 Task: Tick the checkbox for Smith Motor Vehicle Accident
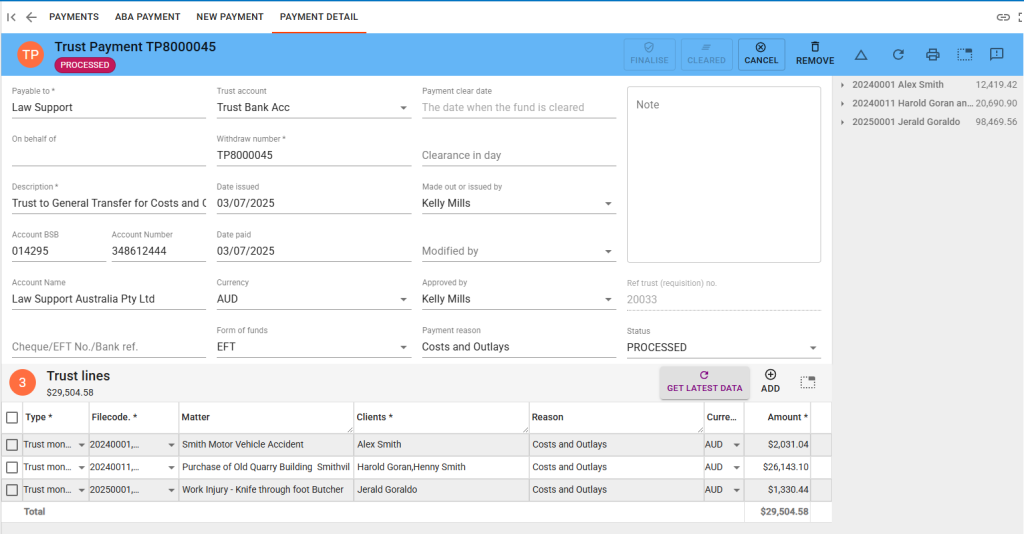(12, 444)
